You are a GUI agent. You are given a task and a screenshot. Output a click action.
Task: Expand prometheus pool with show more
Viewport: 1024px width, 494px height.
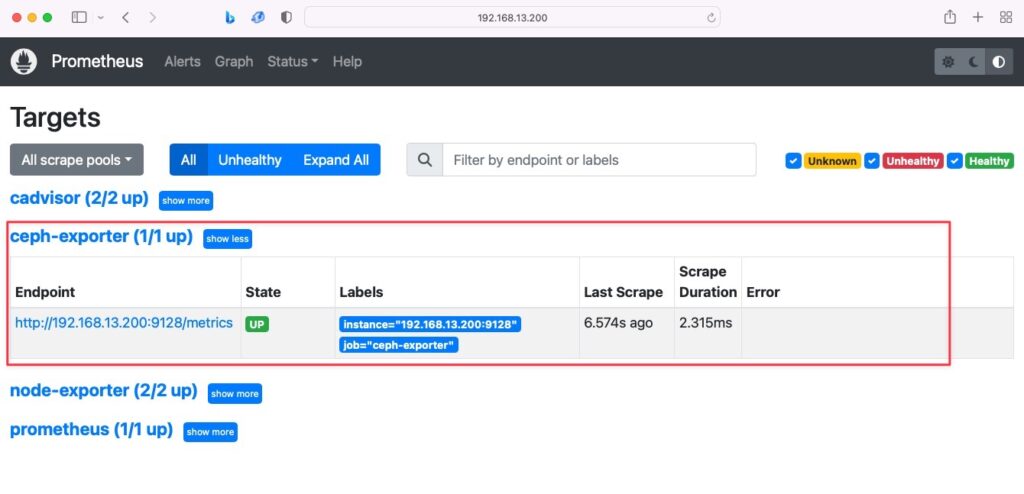click(210, 432)
